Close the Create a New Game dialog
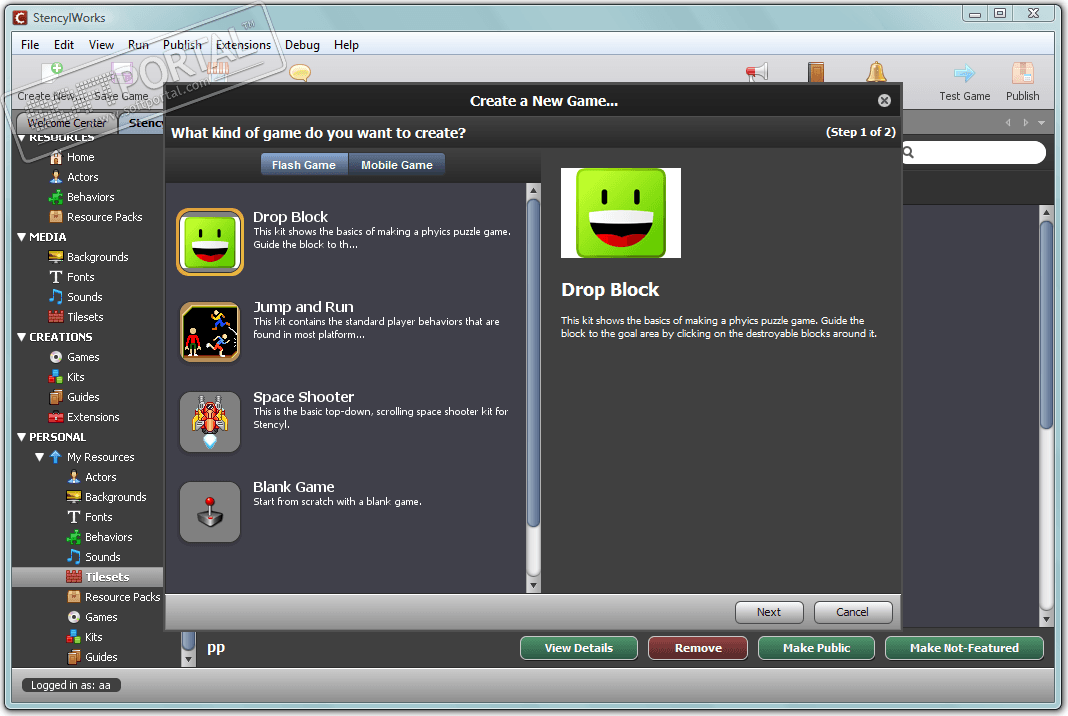The width and height of the screenshot is (1068, 716). point(884,101)
